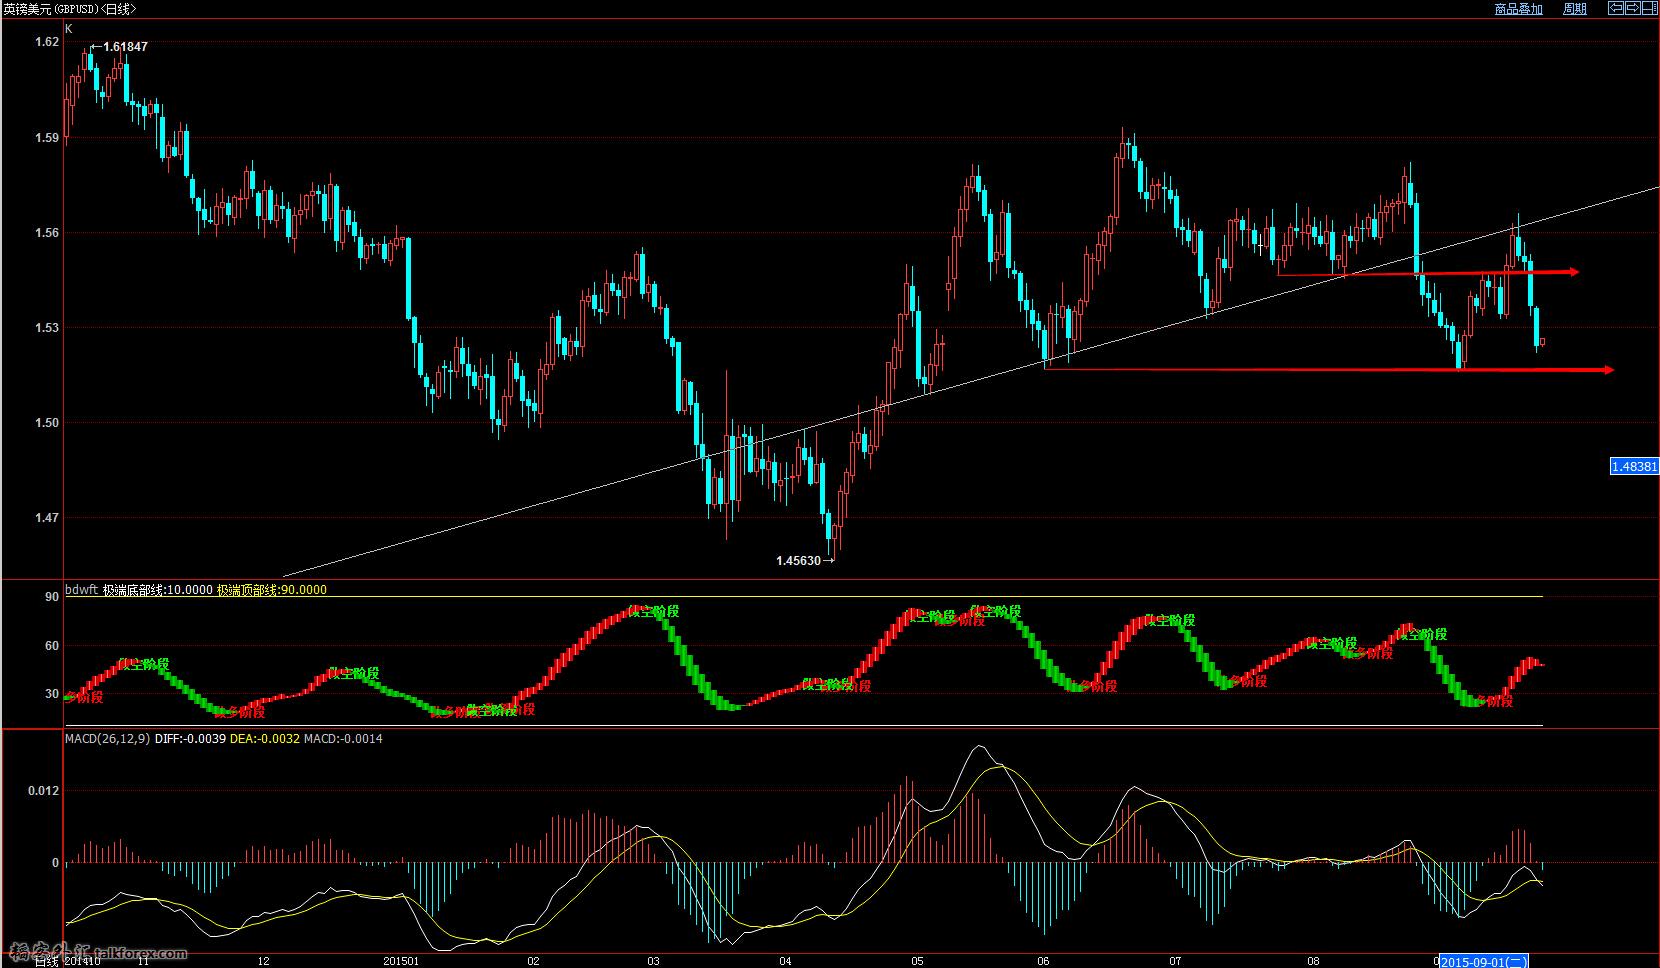Click the 1.50 price axis label

(x=46, y=422)
